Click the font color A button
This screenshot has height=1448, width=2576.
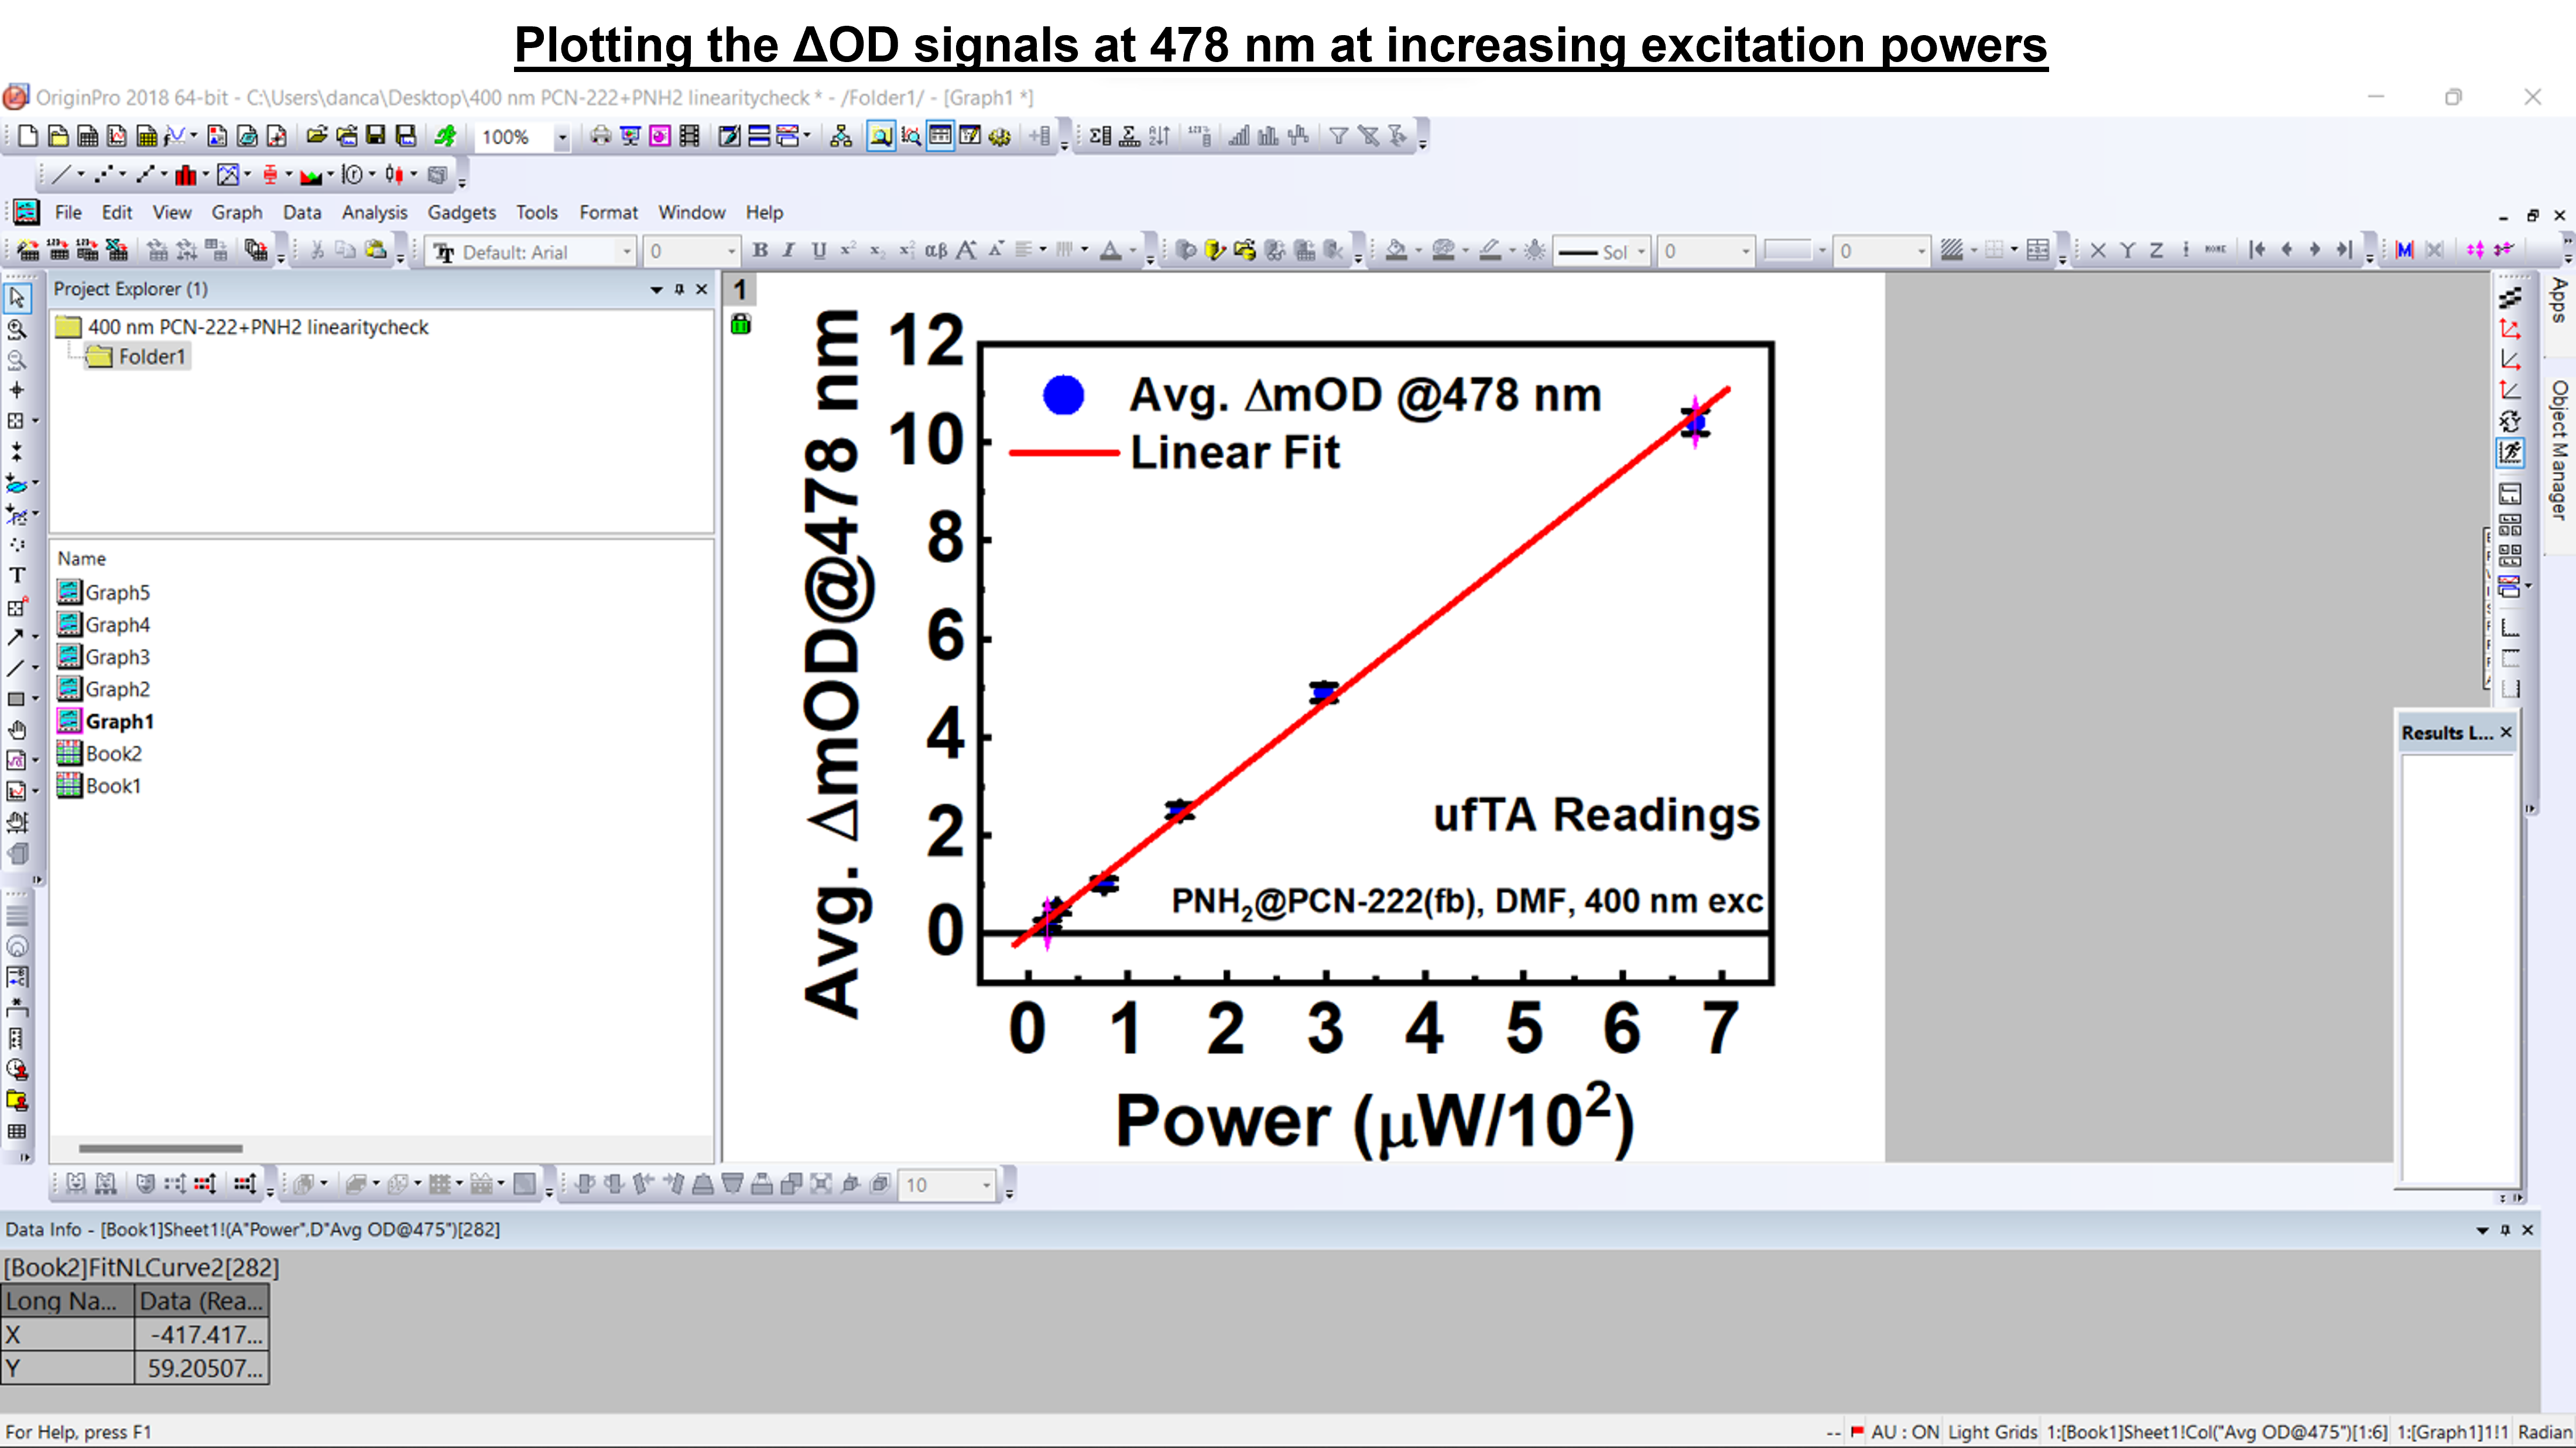1110,251
